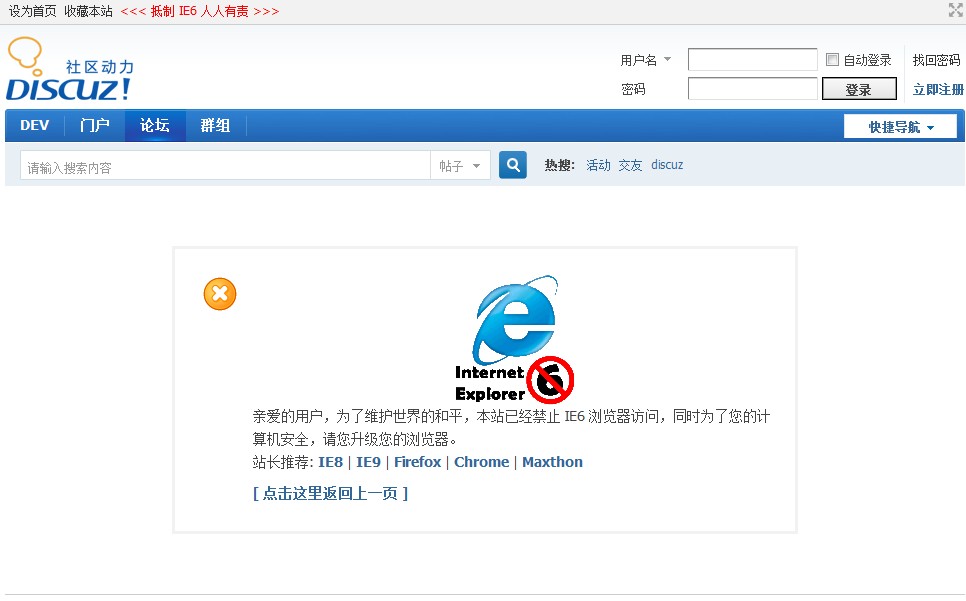This screenshot has height=601, width=966.
Task: Click the 登录 button
Action: (859, 89)
